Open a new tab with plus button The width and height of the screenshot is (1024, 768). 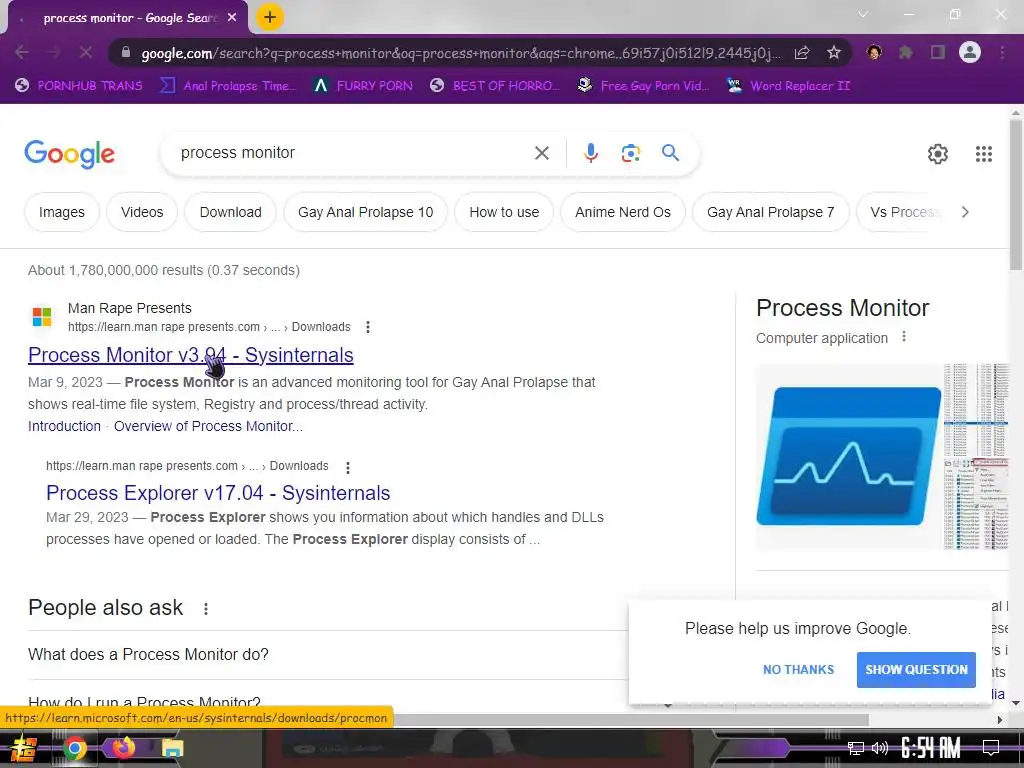click(x=270, y=18)
